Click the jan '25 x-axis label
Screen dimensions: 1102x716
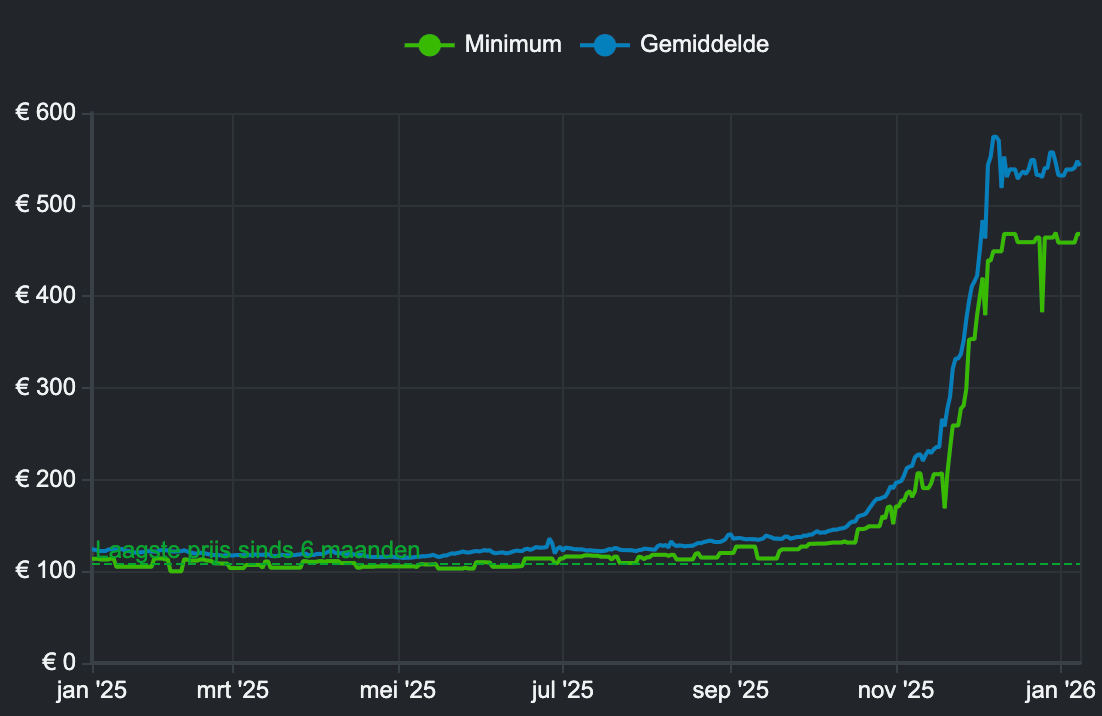[93, 690]
